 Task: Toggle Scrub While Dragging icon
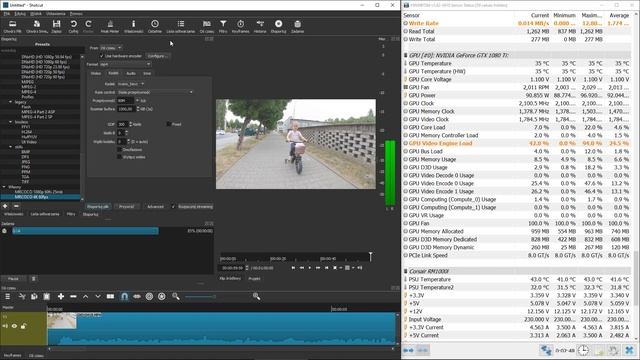(137, 296)
